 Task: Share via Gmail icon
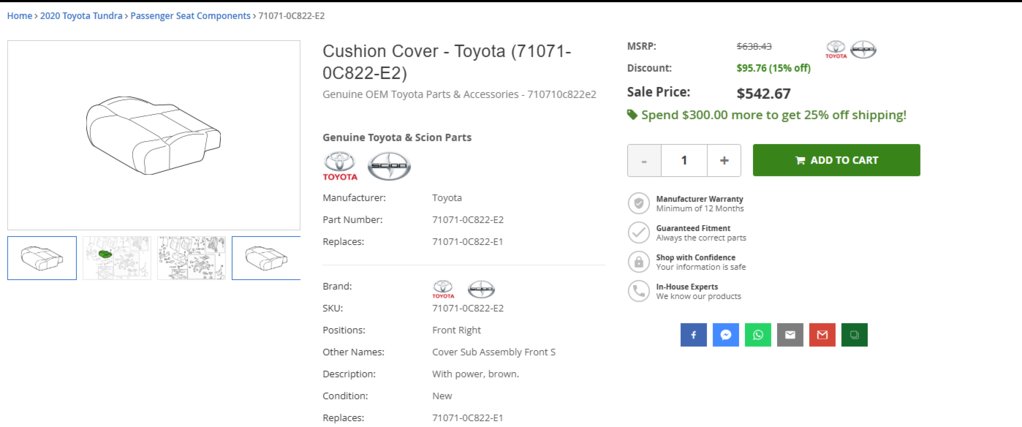822,335
